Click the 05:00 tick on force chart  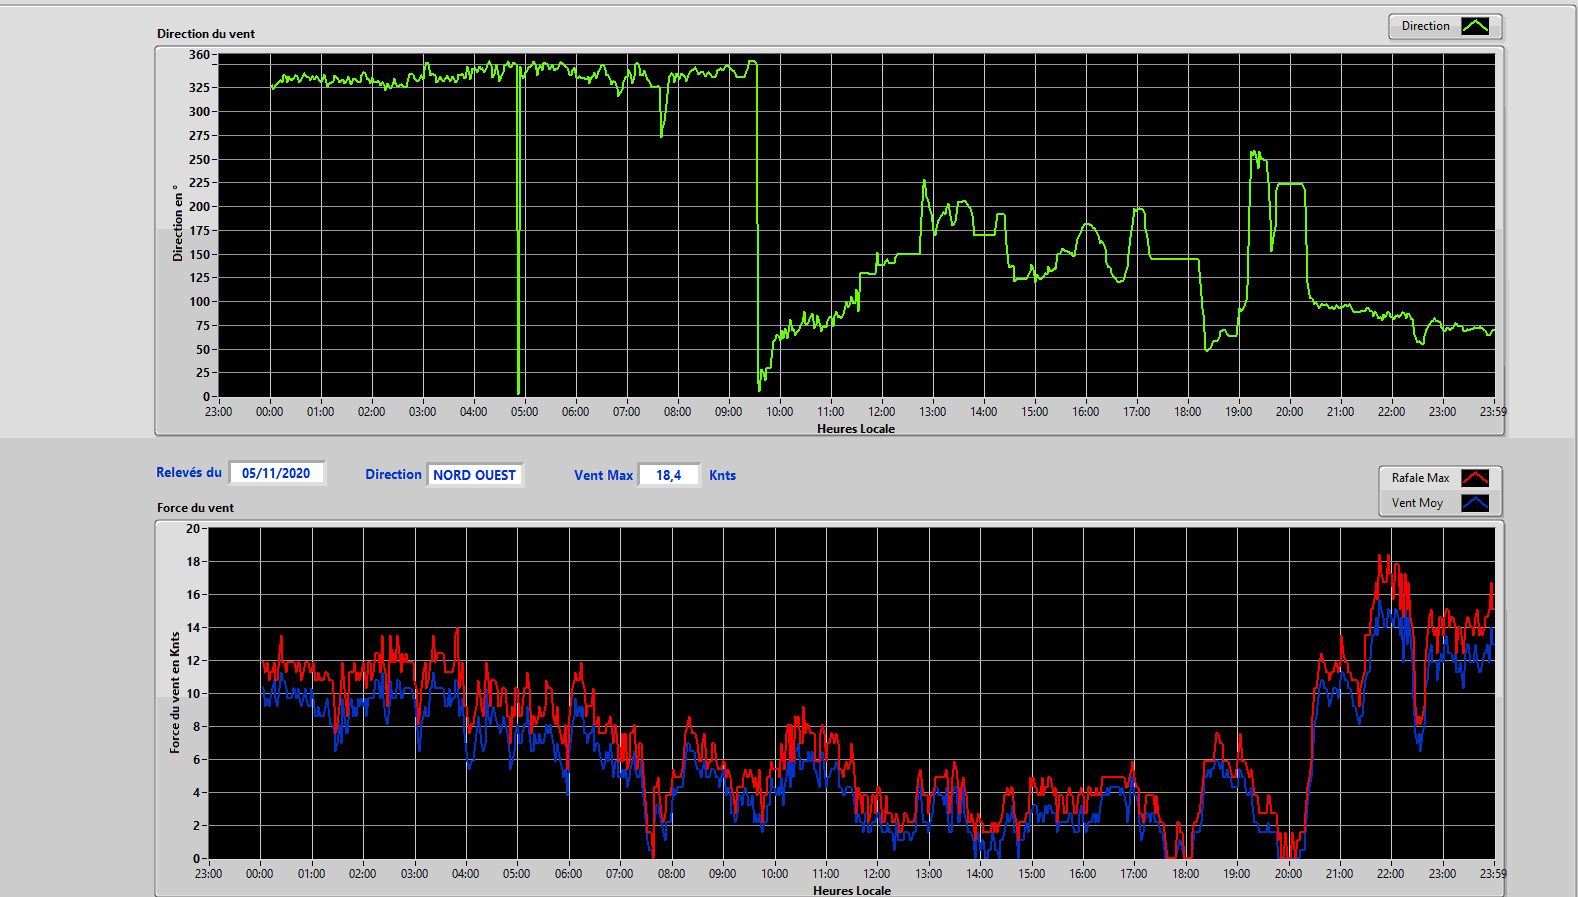(517, 874)
